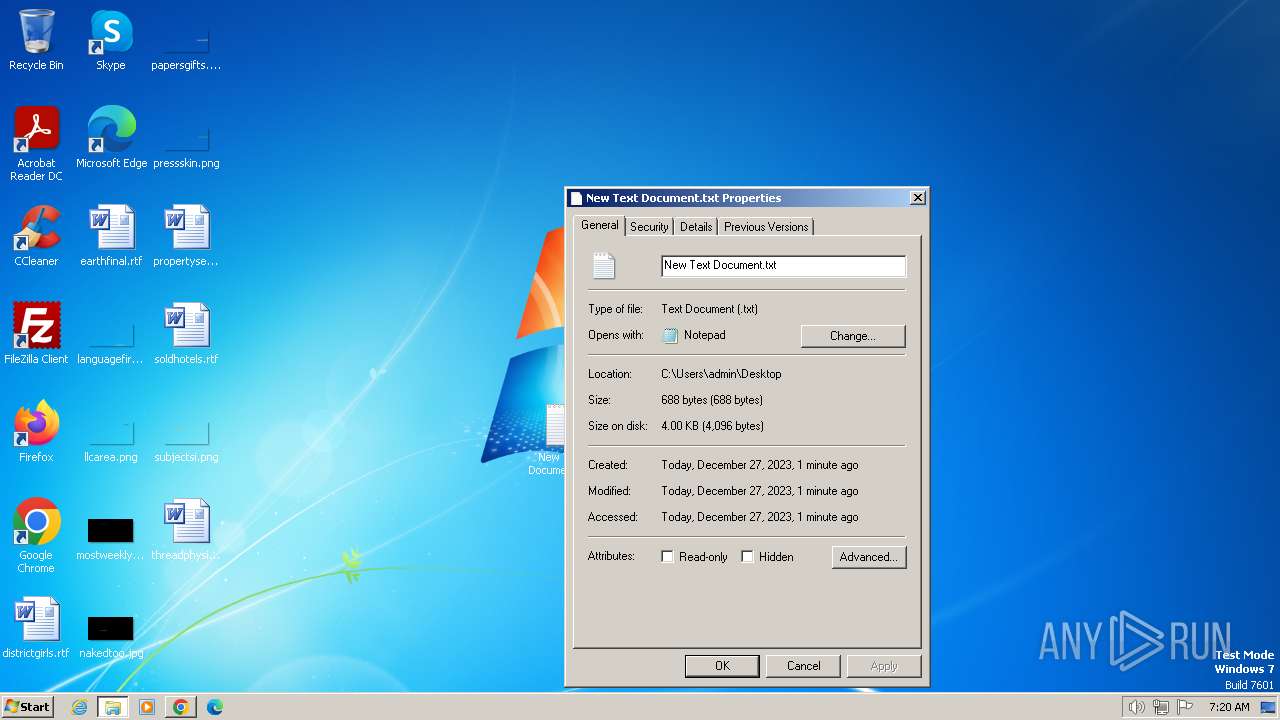Click the Text Document (.txt) file type

(709, 309)
